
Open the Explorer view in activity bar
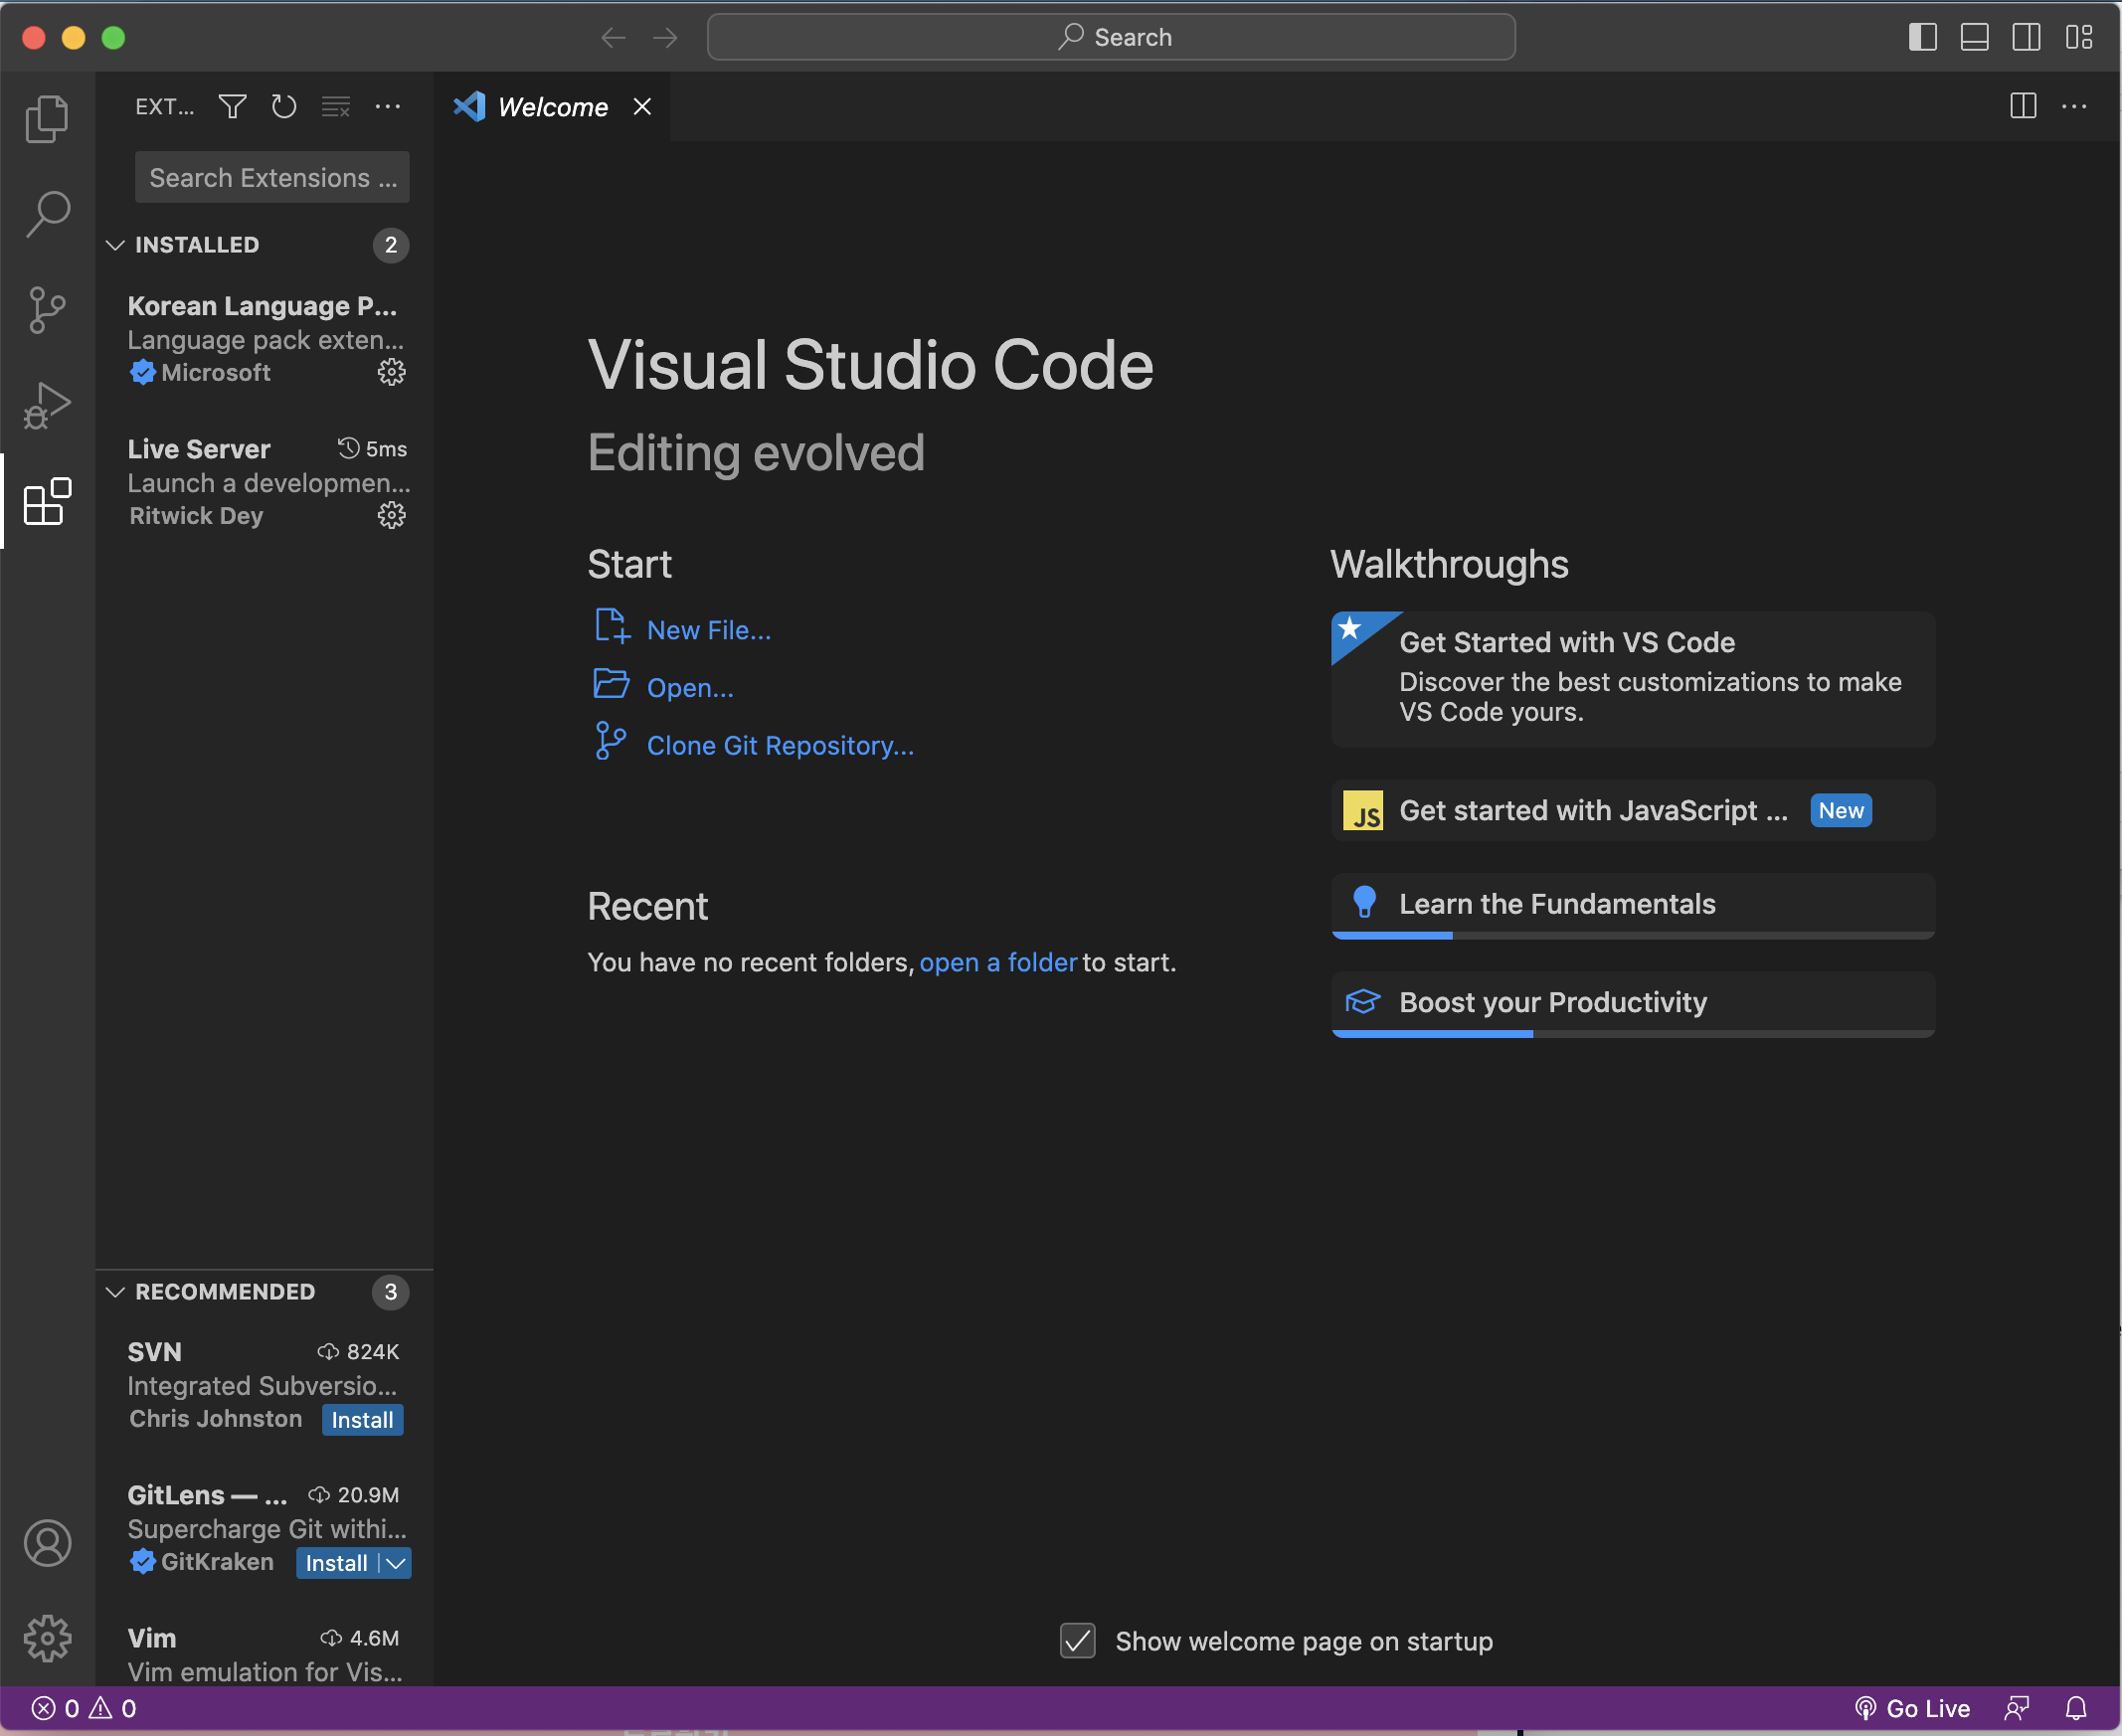47,119
